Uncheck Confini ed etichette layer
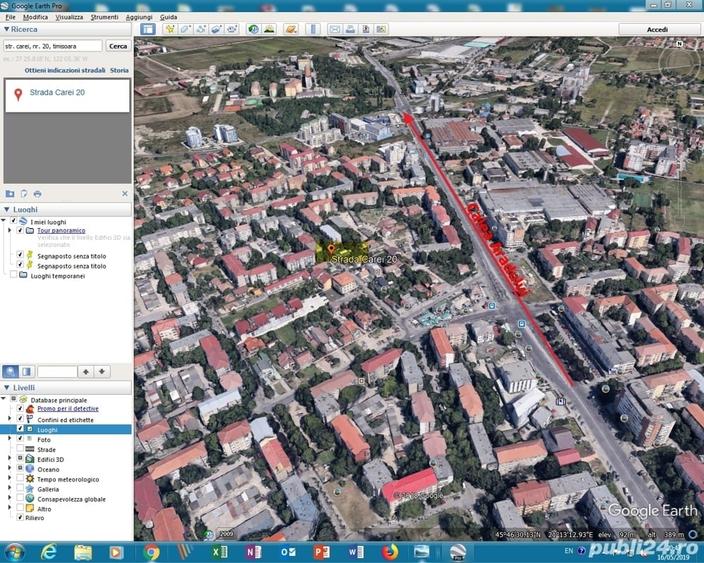Image resolution: width=704 pixels, height=563 pixels. click(20, 418)
